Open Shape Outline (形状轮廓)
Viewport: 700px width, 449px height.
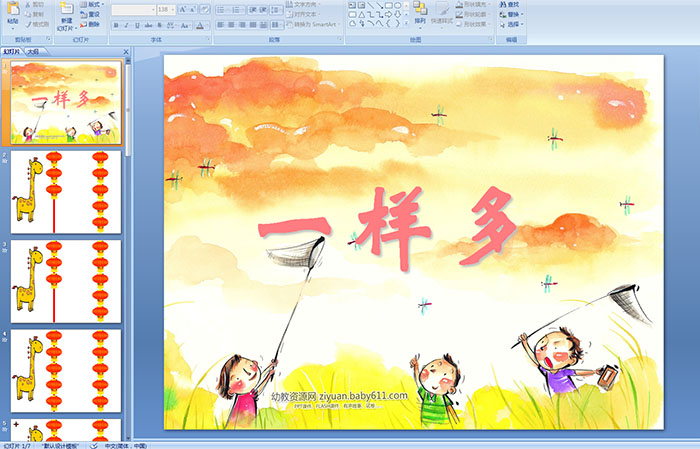click(x=473, y=14)
